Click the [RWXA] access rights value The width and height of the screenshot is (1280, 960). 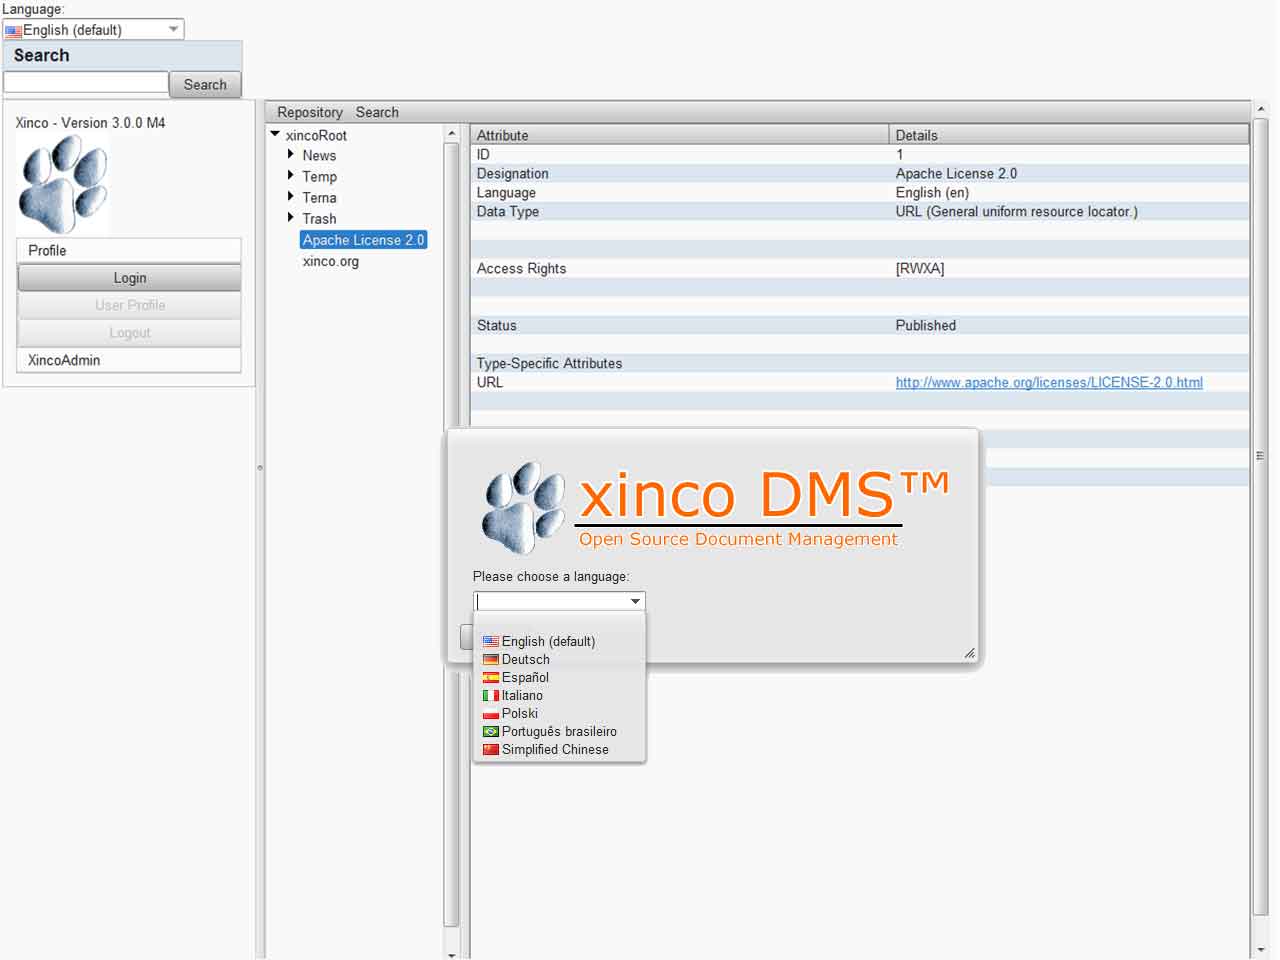(x=920, y=268)
